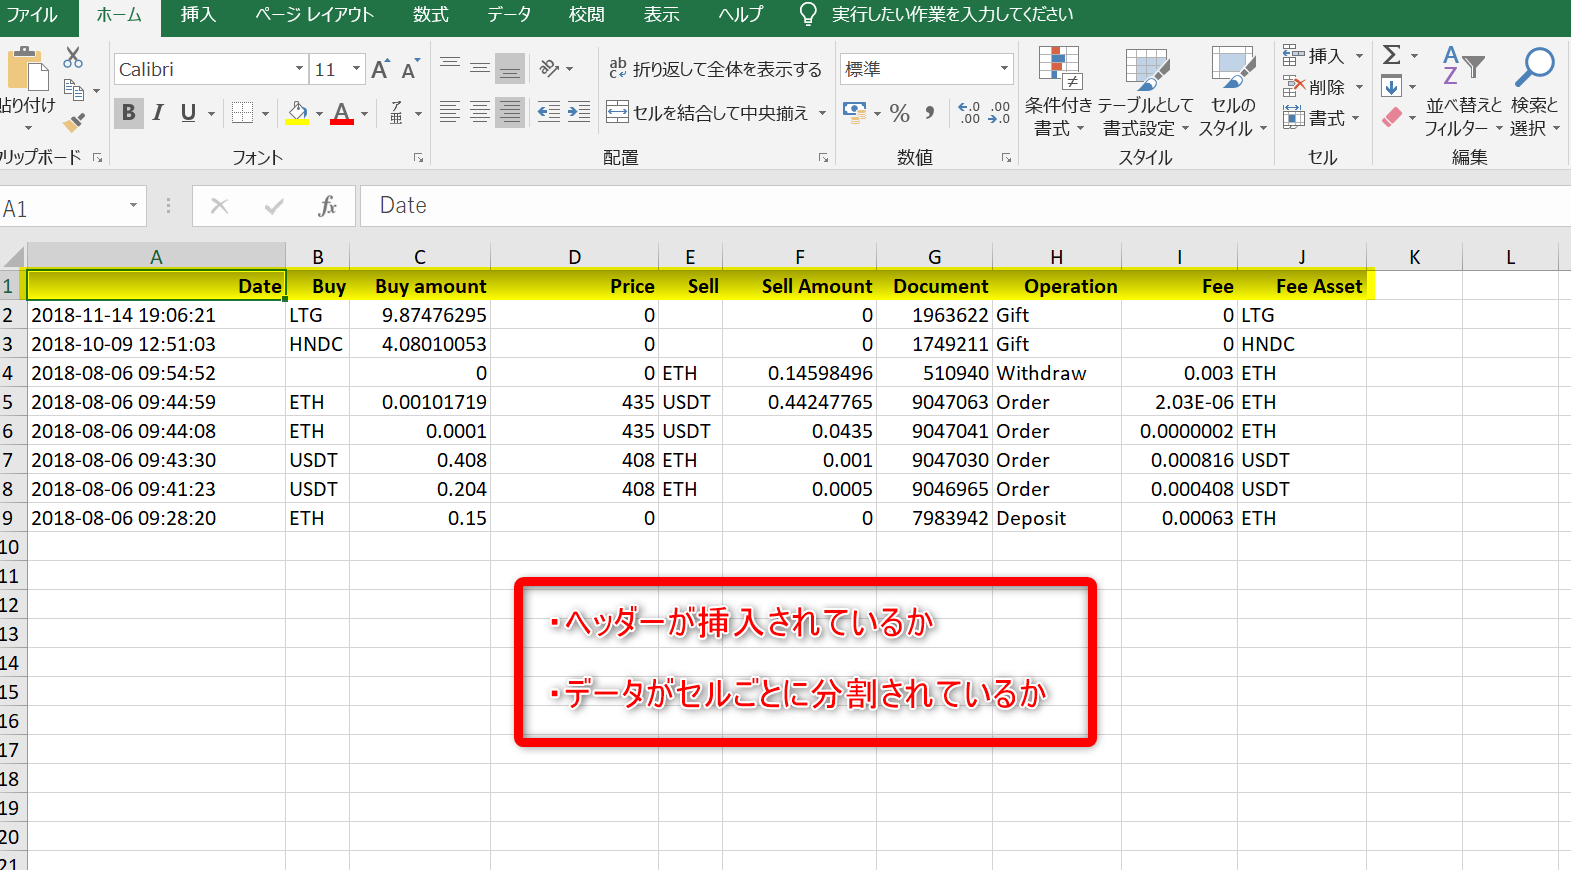Toggle Italic formatting

pos(158,113)
